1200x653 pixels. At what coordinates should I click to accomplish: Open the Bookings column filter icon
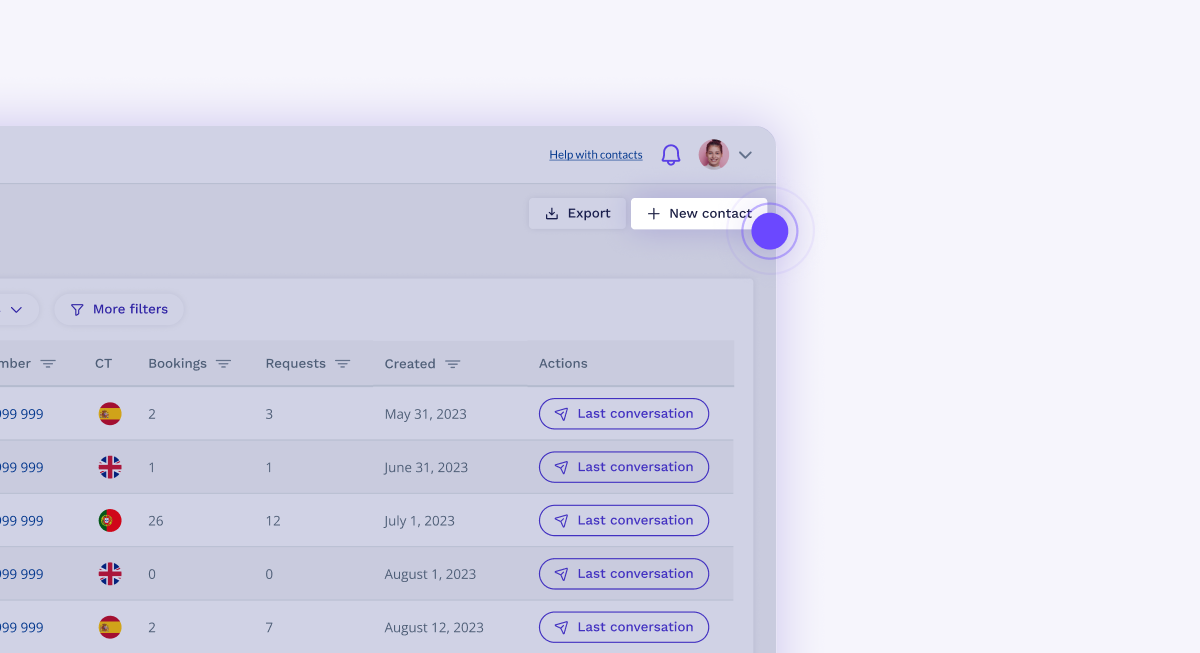(x=224, y=363)
